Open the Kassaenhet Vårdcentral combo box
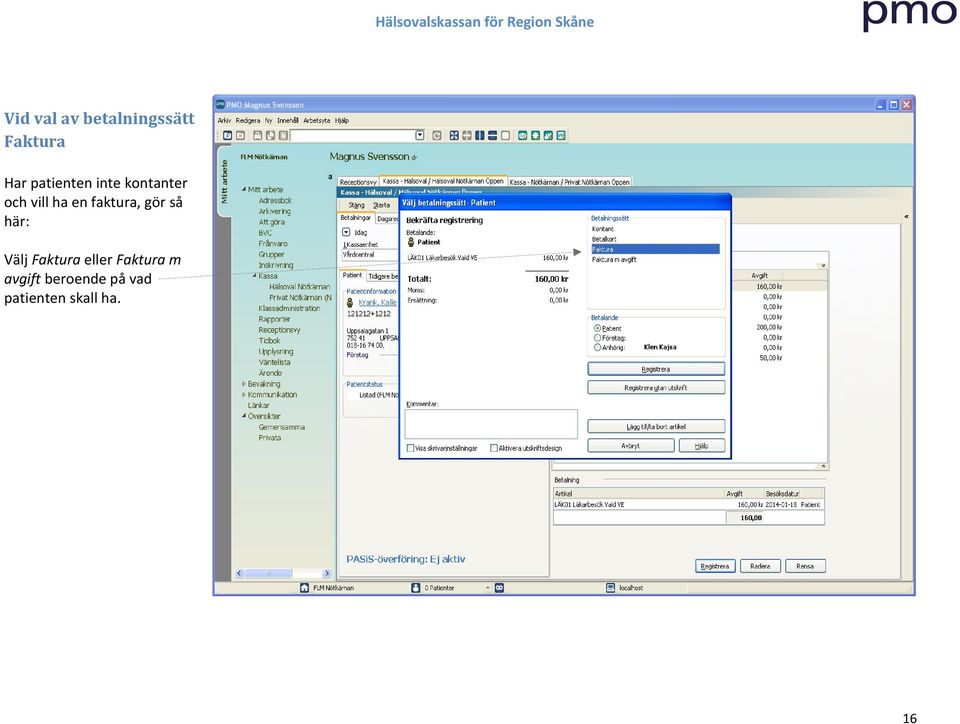Viewport: 960px width, 724px height. click(x=370, y=255)
